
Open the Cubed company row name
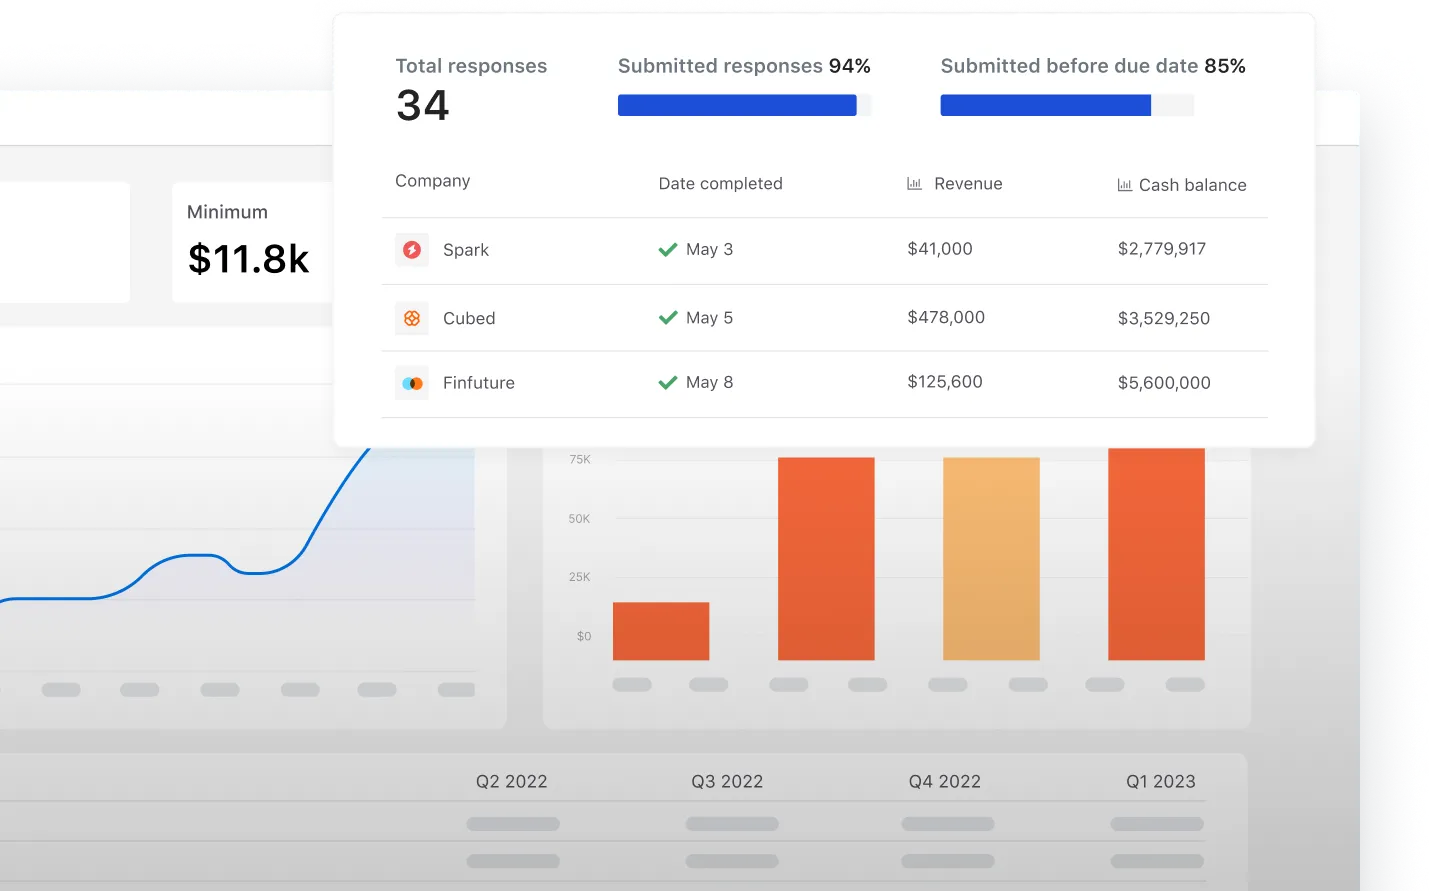click(x=469, y=318)
